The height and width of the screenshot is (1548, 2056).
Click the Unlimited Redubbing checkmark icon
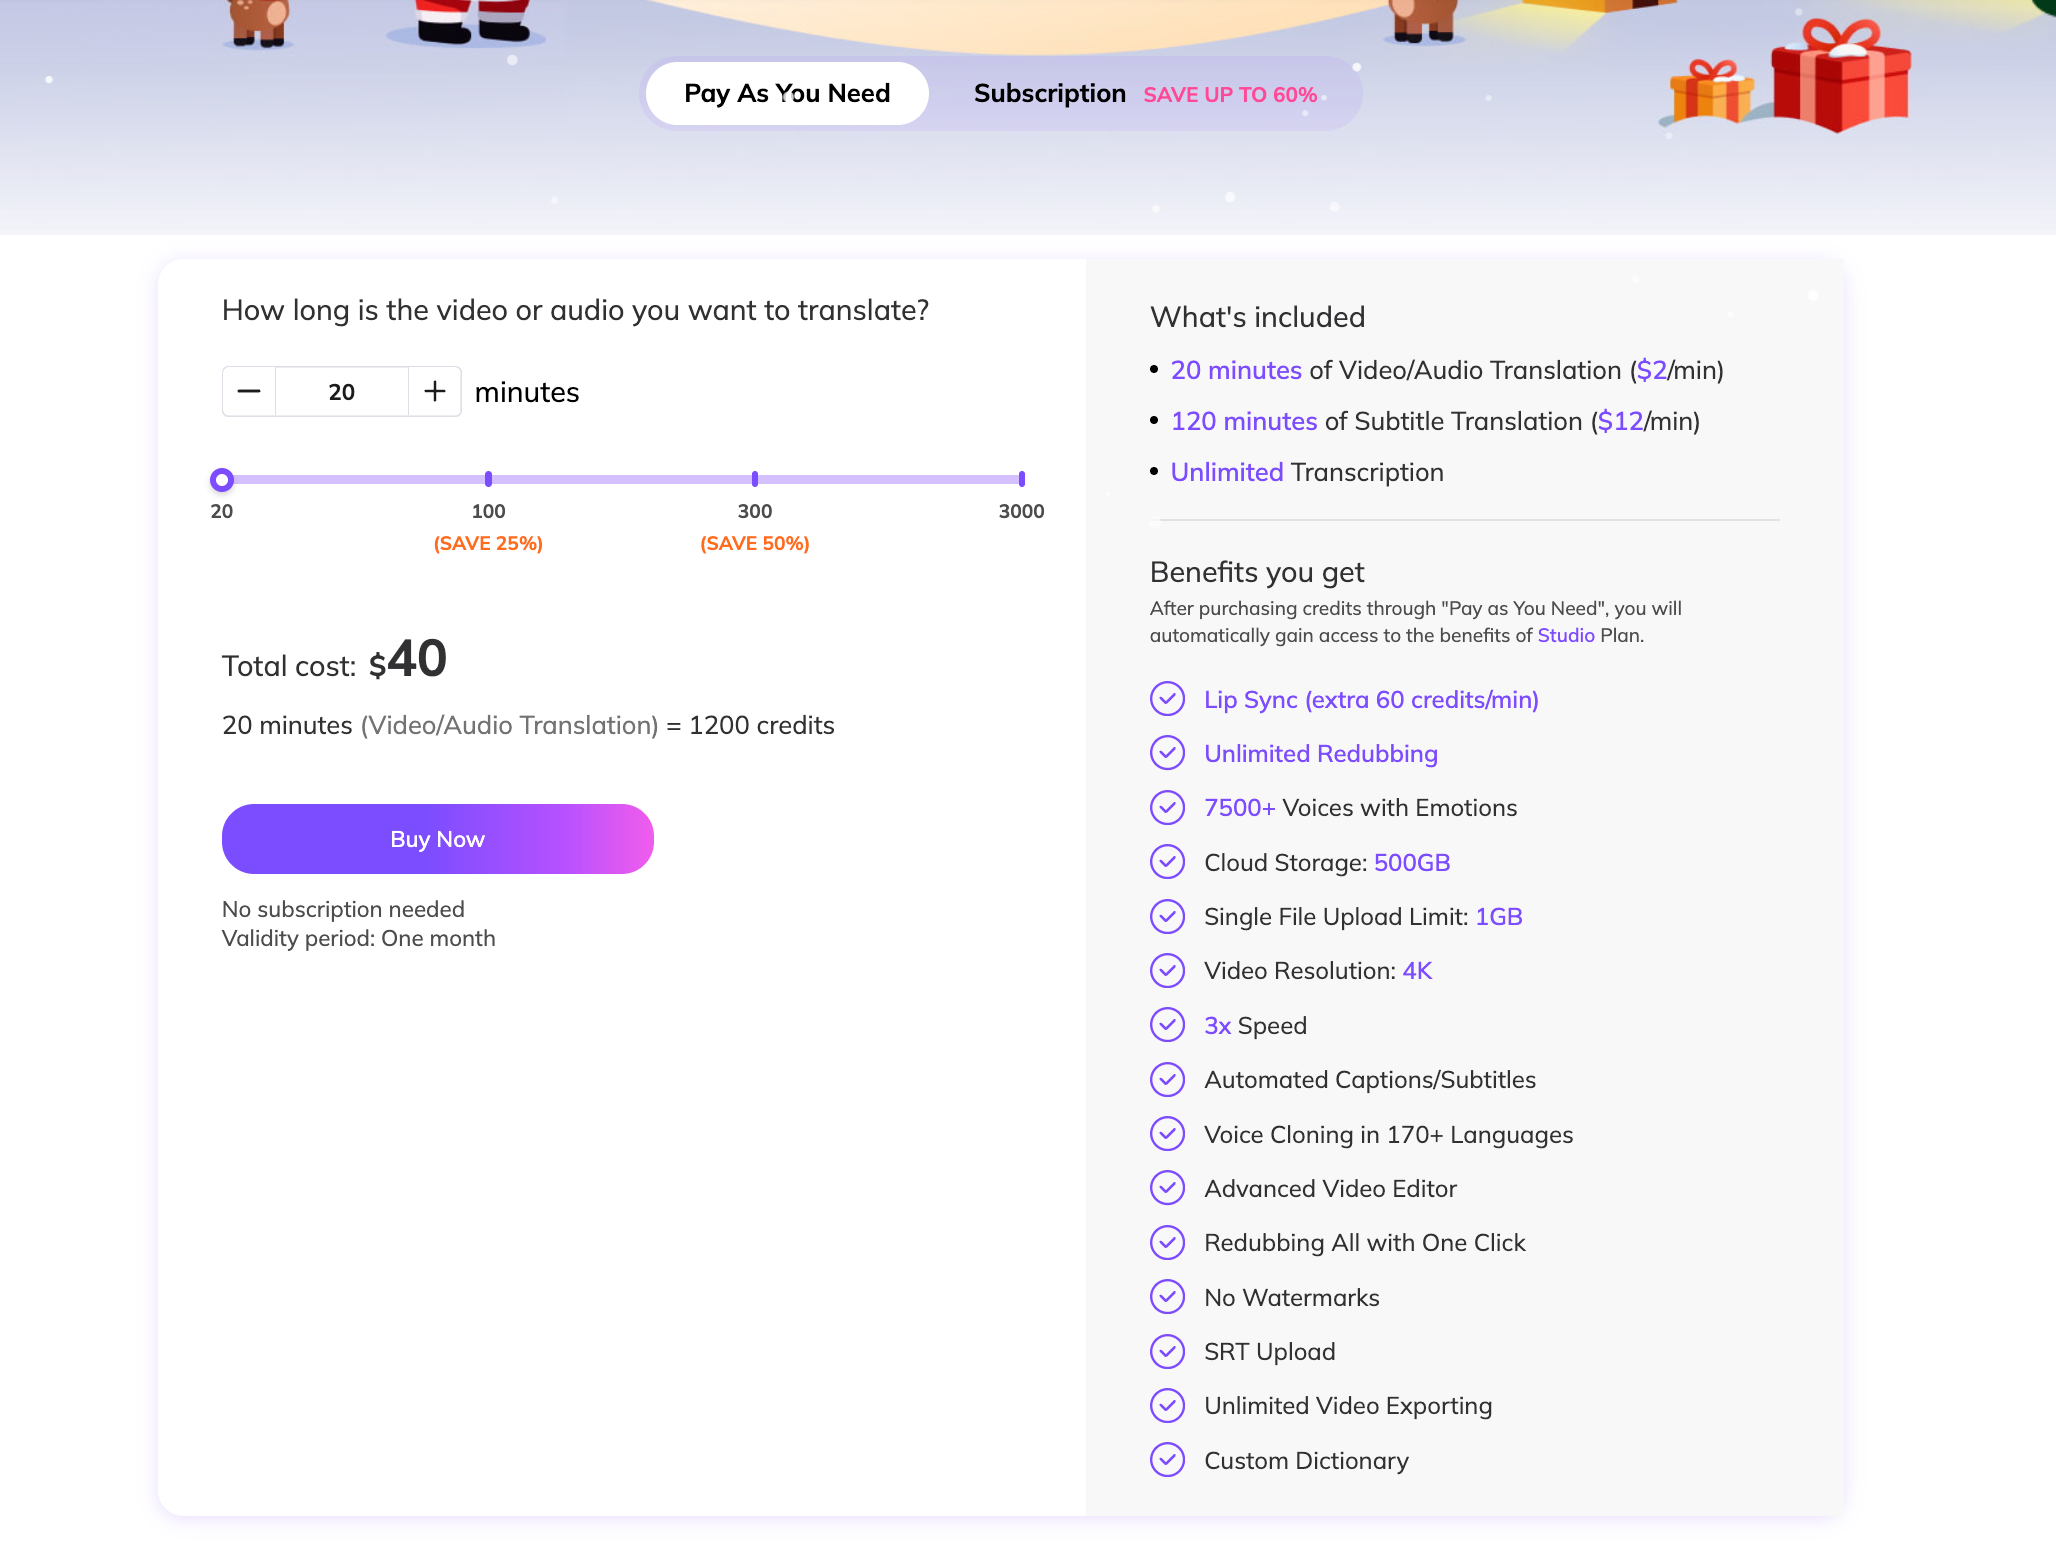[1167, 753]
